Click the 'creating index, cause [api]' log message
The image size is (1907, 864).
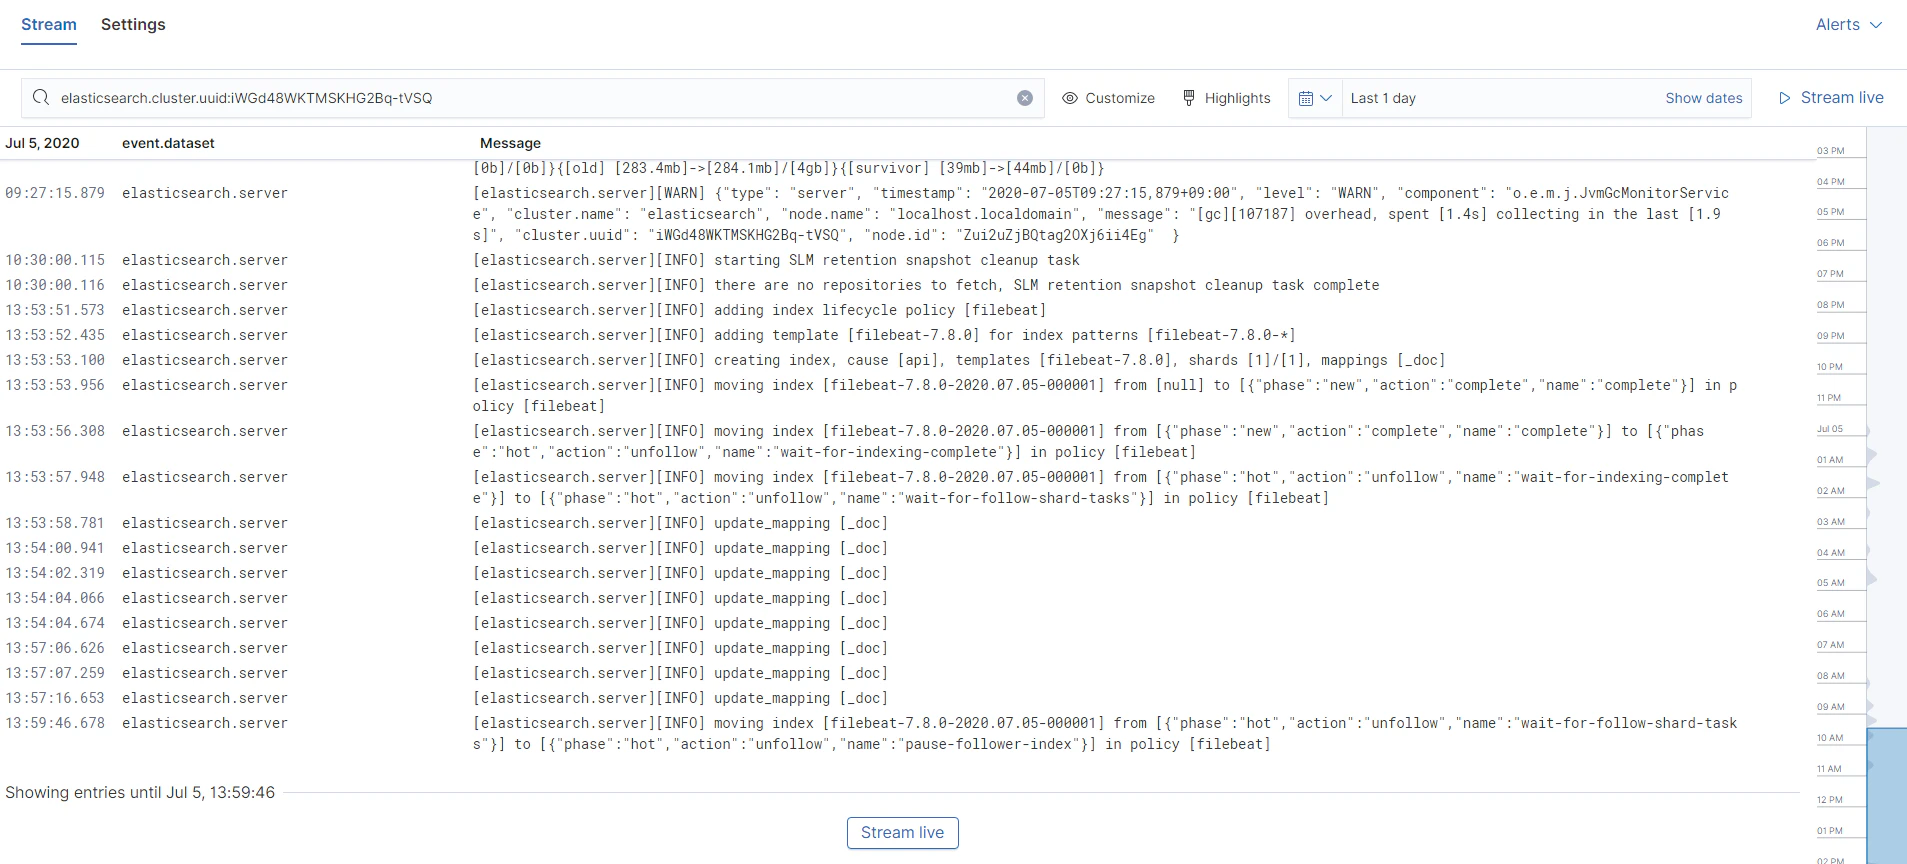(x=959, y=360)
